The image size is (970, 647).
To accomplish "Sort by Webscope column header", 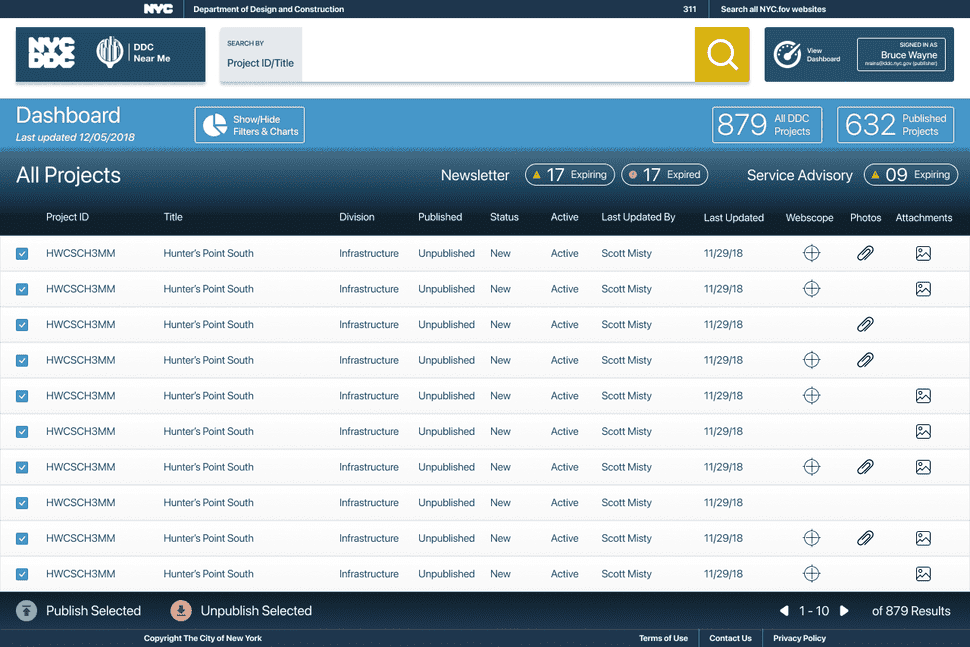I will 809,218.
